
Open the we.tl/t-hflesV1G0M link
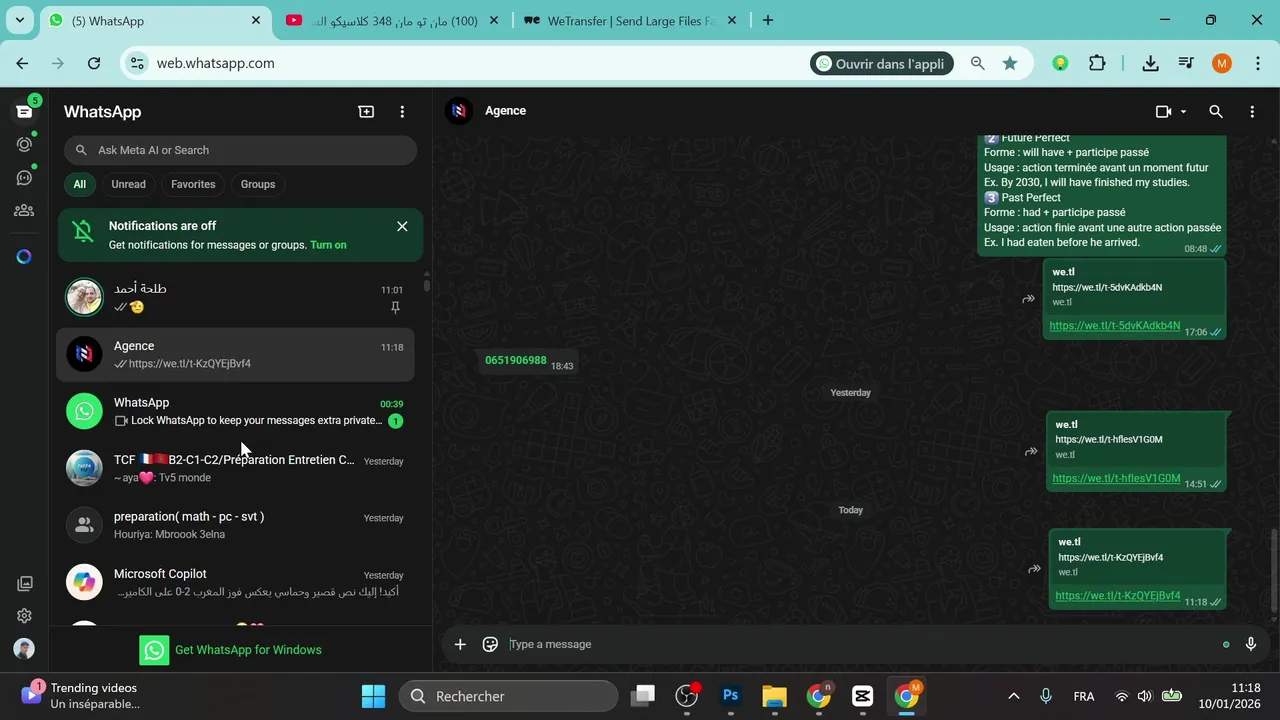coord(1116,478)
